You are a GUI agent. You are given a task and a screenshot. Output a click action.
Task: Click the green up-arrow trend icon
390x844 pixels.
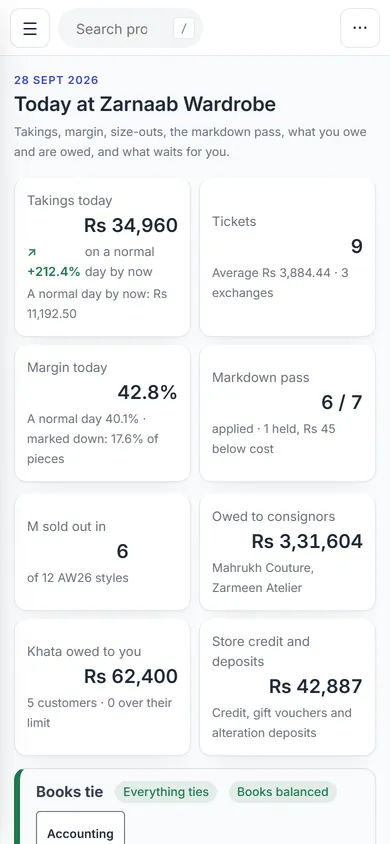tap(32, 252)
